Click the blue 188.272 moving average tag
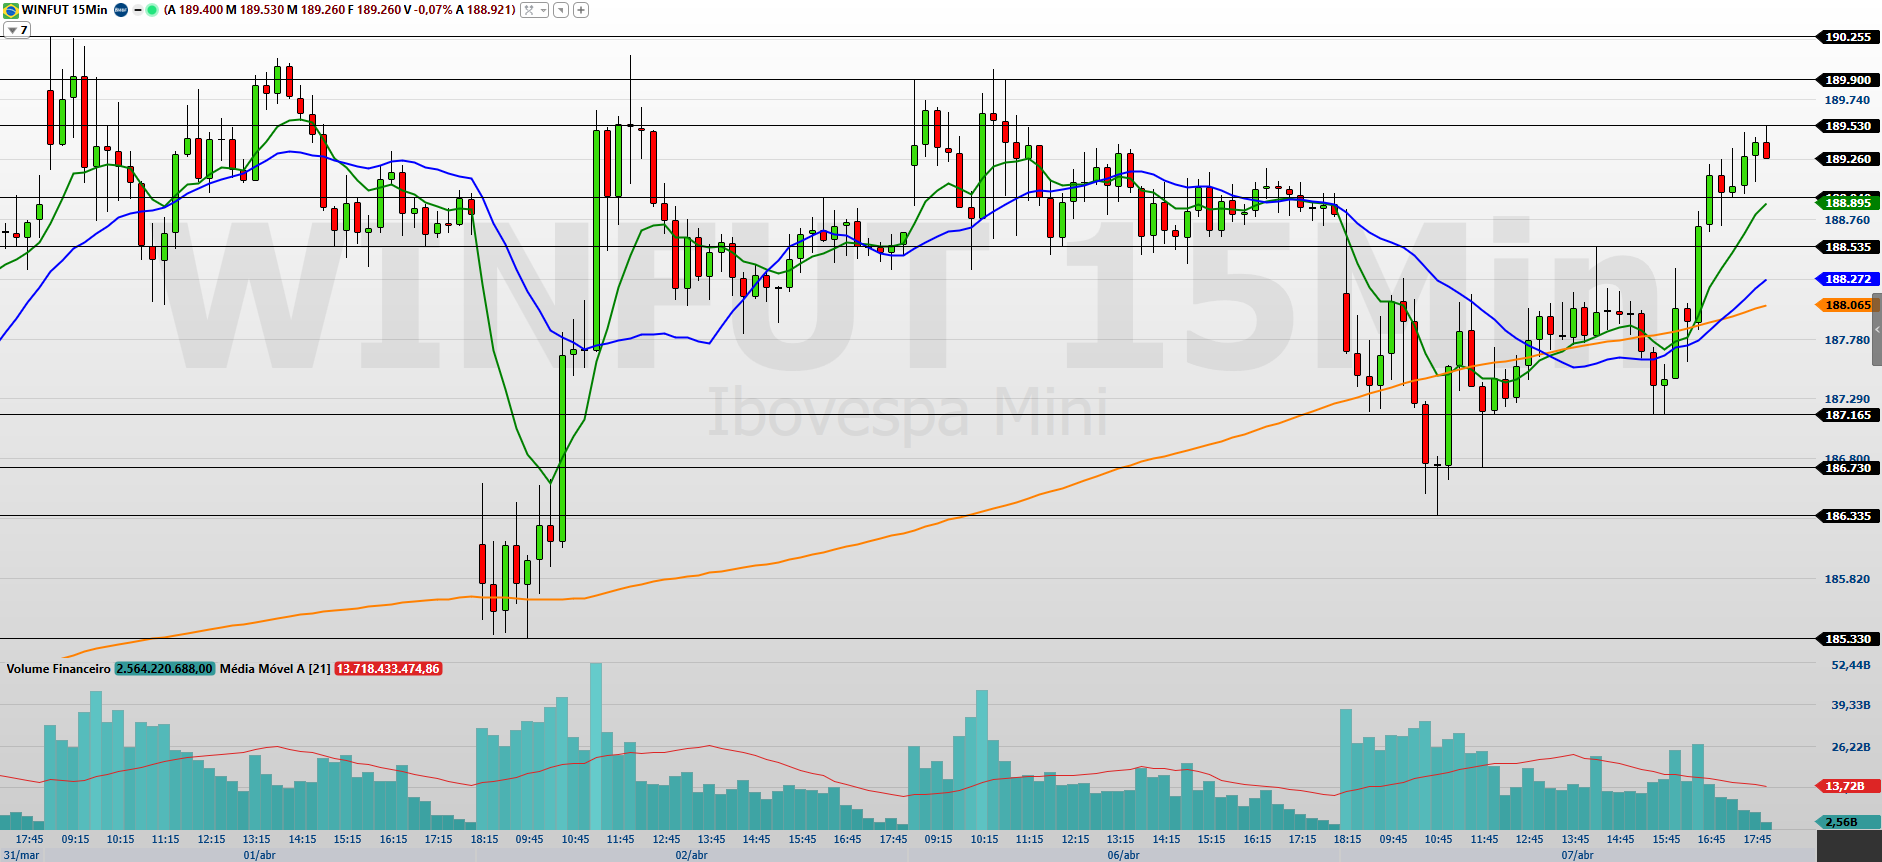Screen dimensions: 1882x862 pos(1846,279)
